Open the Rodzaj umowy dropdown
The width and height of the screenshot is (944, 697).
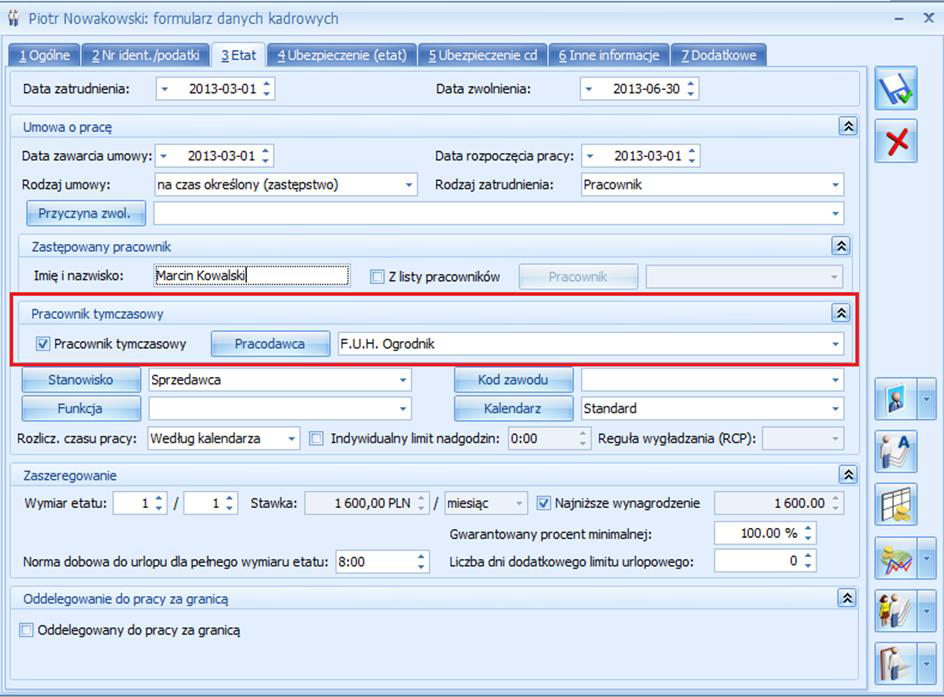(x=409, y=185)
